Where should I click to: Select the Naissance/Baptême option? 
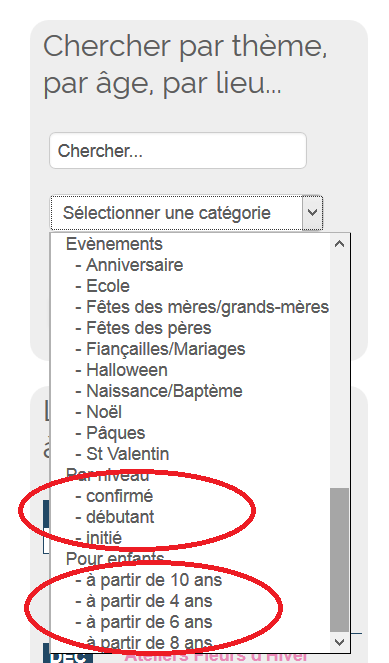coord(190,391)
